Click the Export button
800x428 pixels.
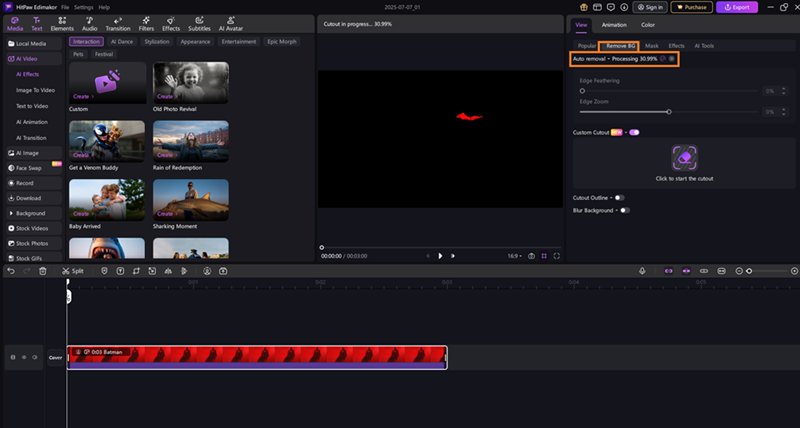tap(737, 7)
